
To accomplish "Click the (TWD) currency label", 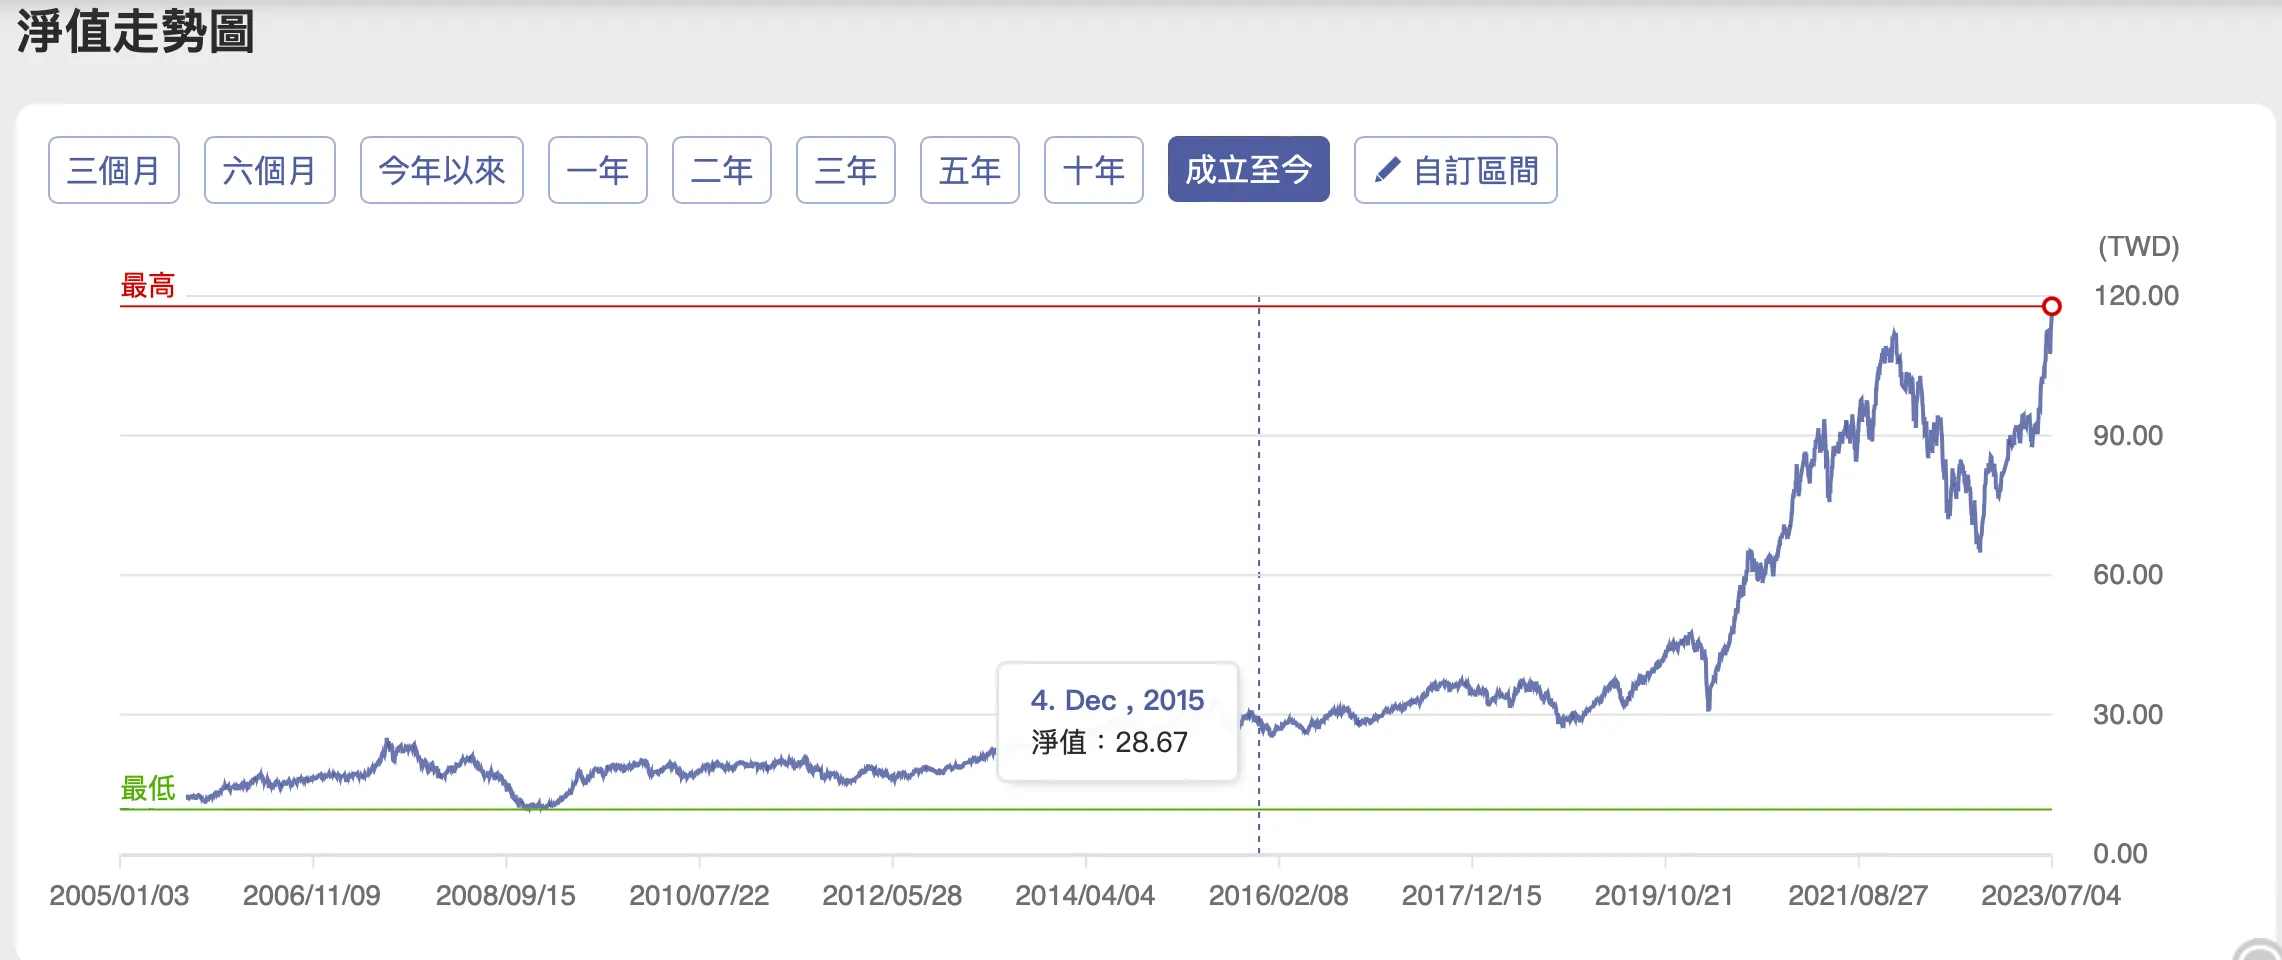I will (x=2139, y=247).
